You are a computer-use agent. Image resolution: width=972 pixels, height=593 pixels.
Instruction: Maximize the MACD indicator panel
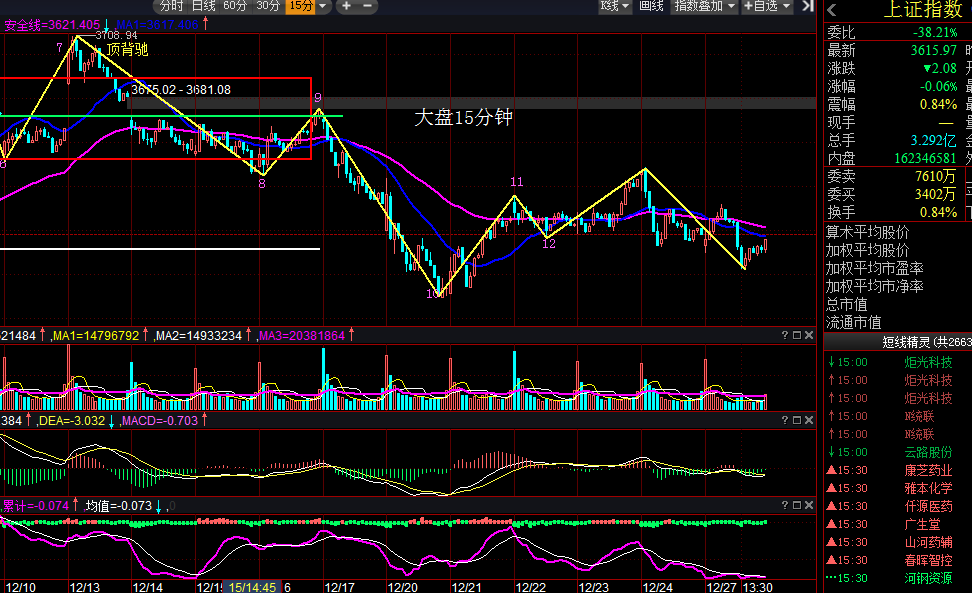797,420
